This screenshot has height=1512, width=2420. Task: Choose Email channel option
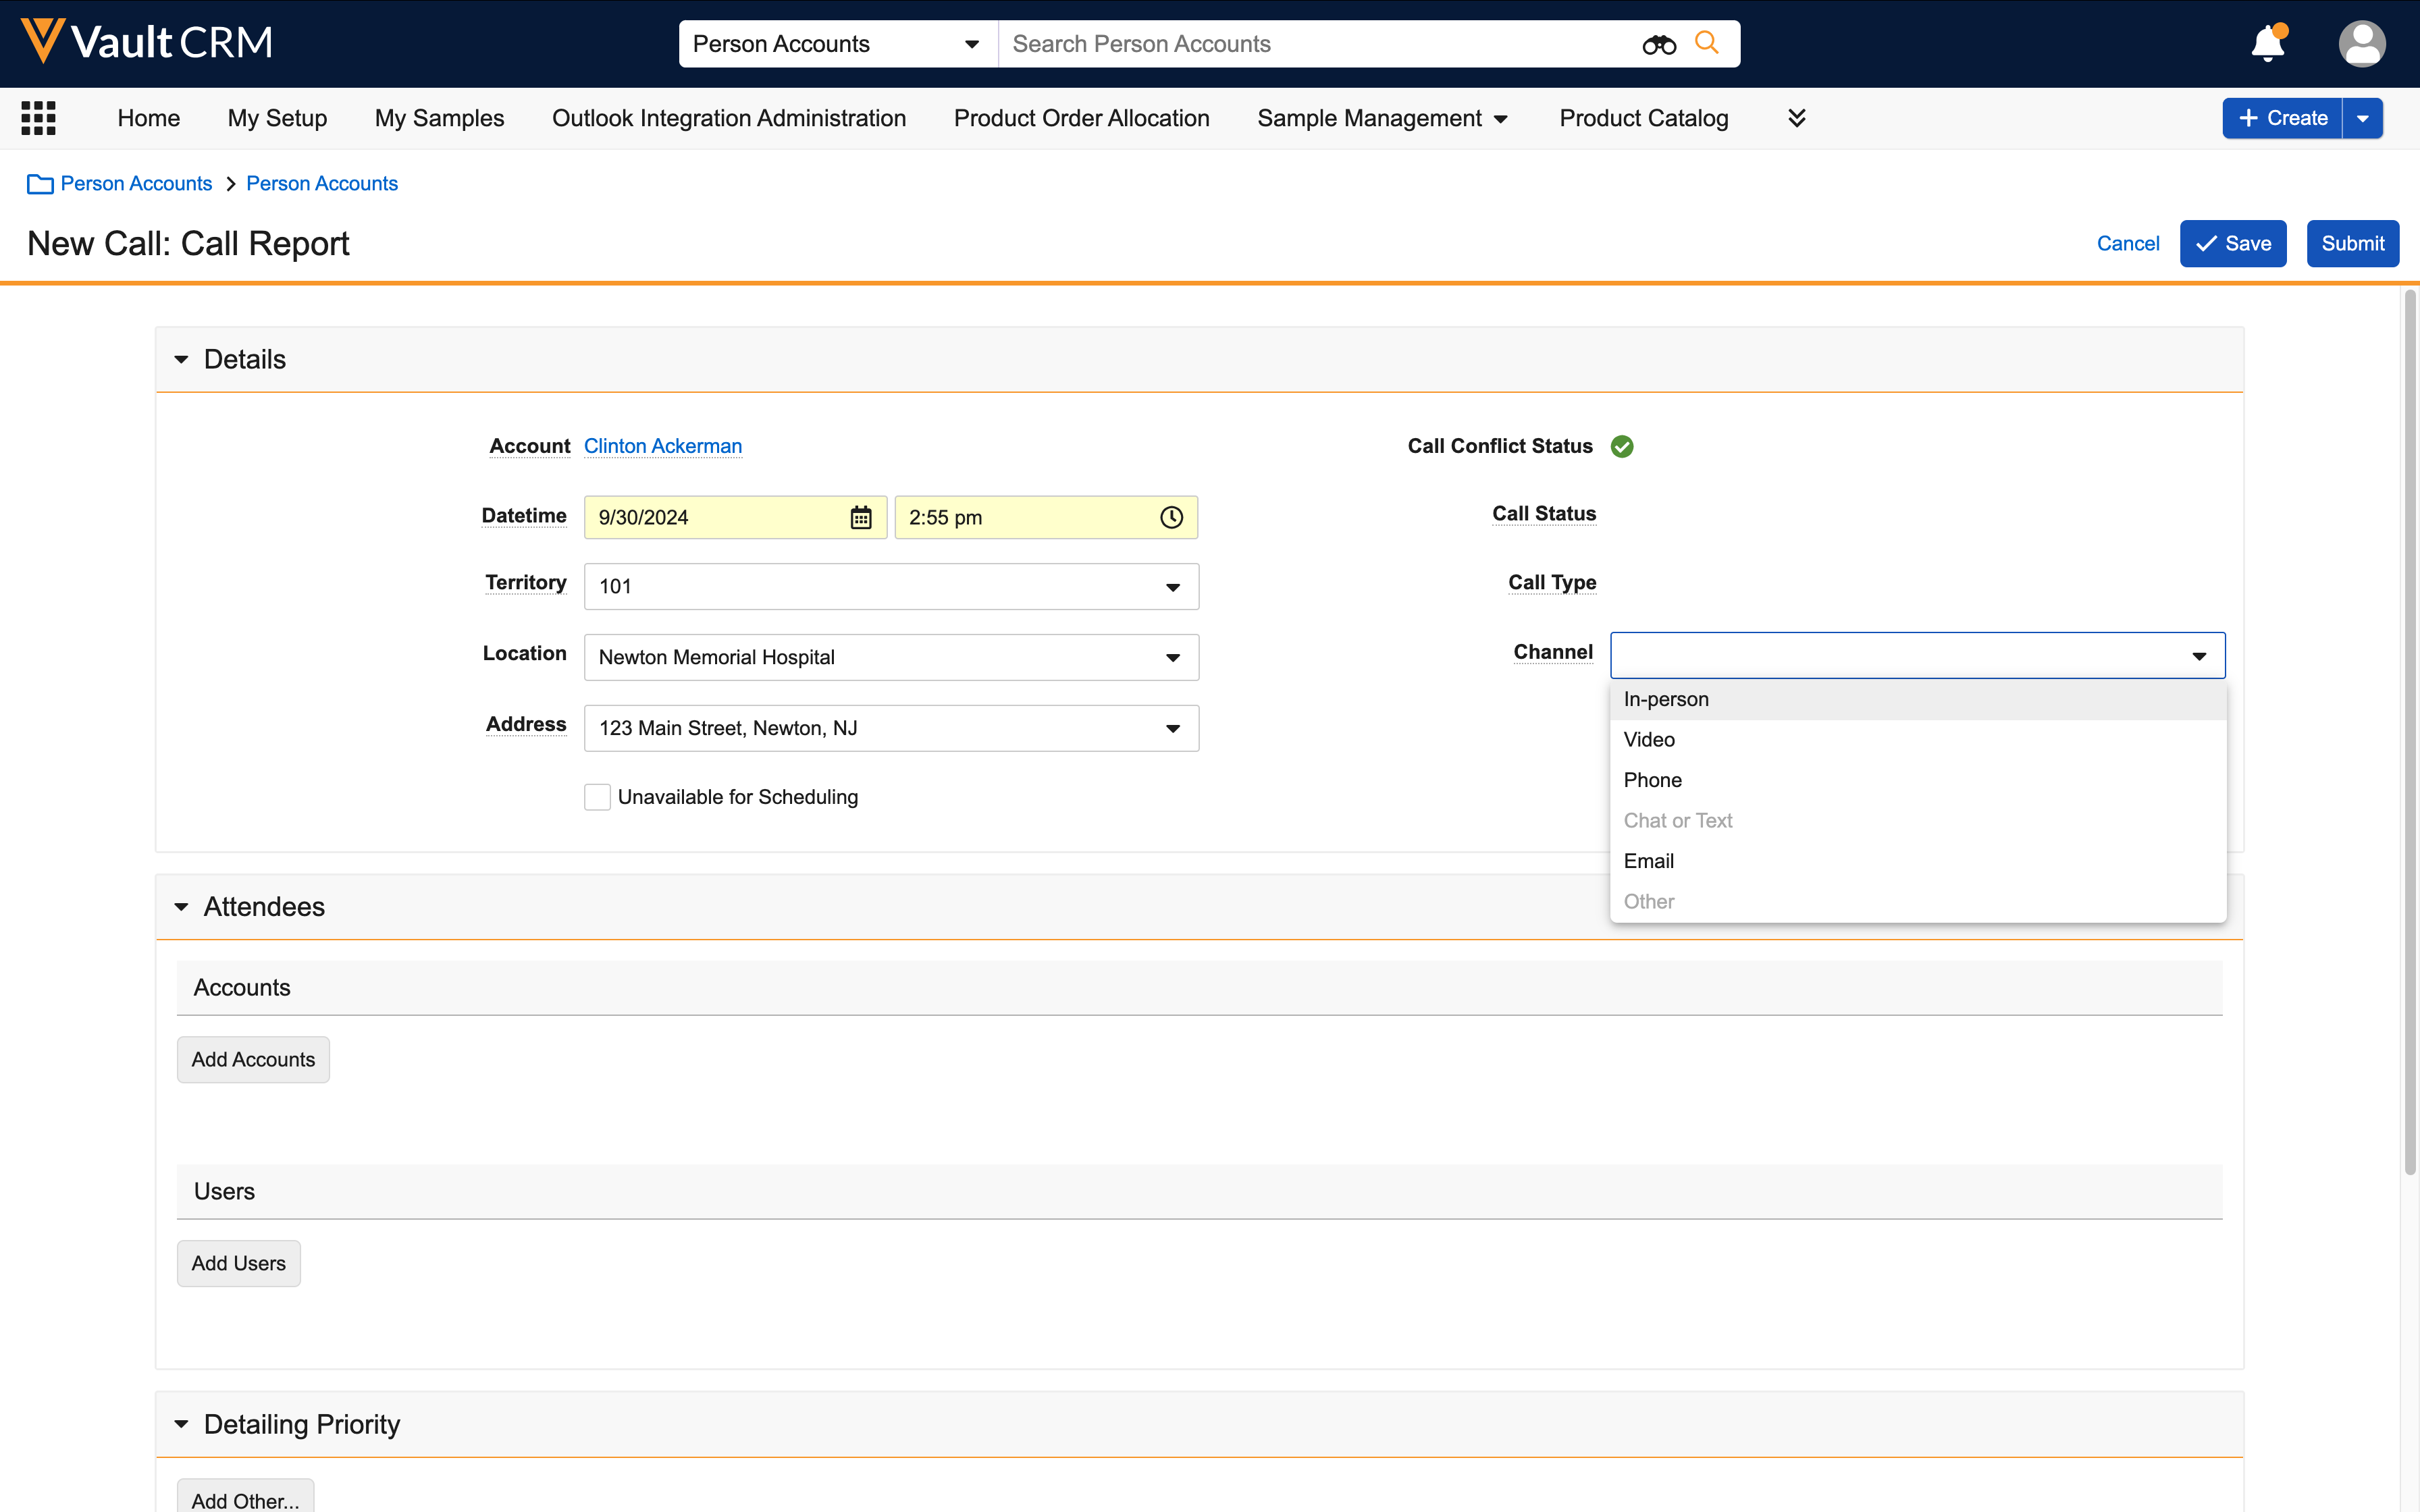pyautogui.click(x=1648, y=861)
